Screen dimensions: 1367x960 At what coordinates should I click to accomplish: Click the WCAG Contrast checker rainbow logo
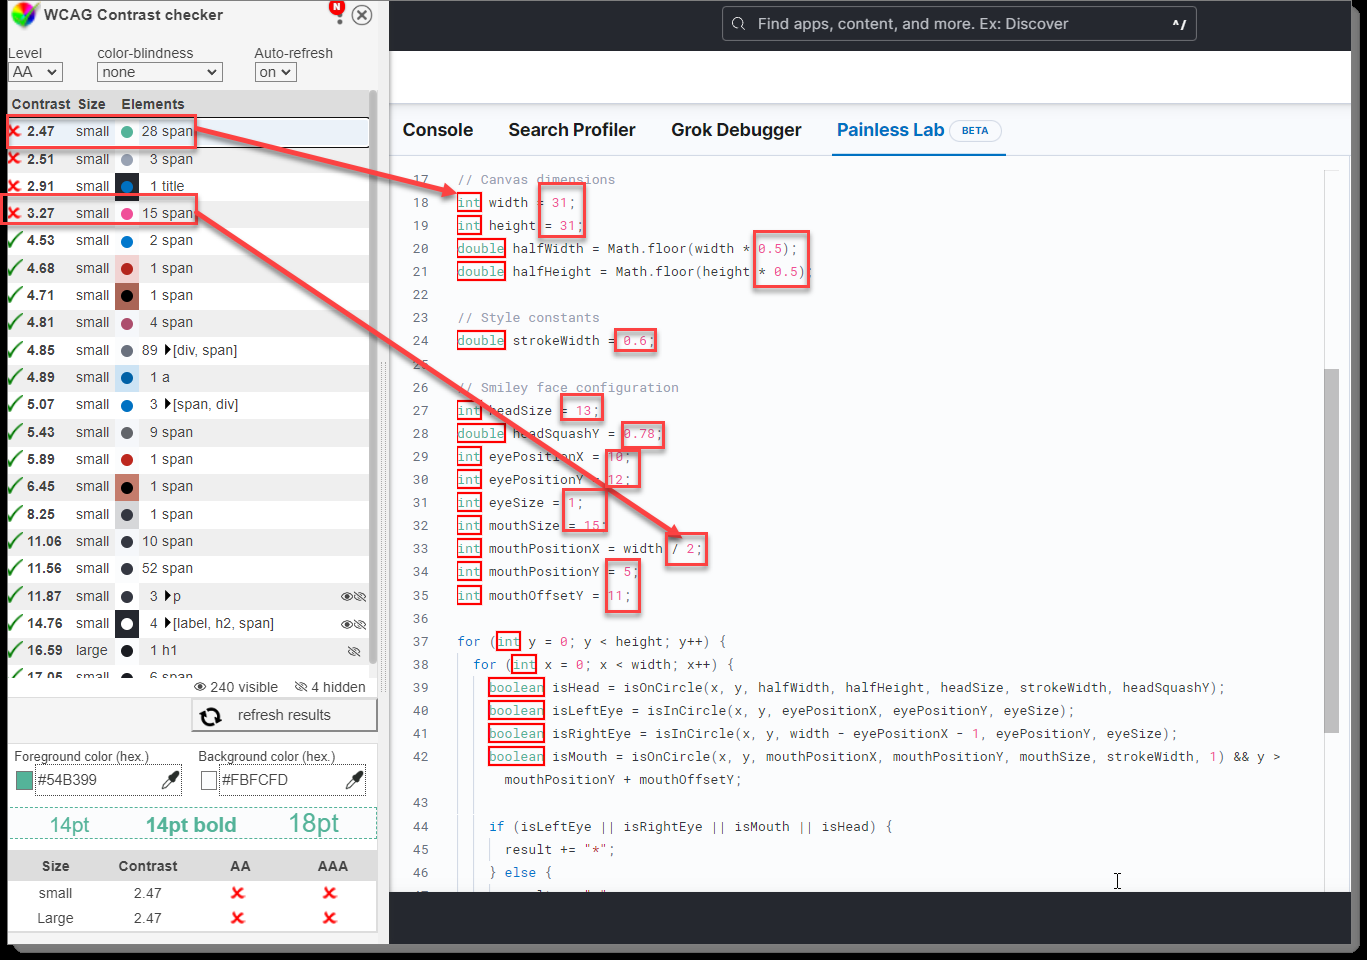click(x=22, y=14)
